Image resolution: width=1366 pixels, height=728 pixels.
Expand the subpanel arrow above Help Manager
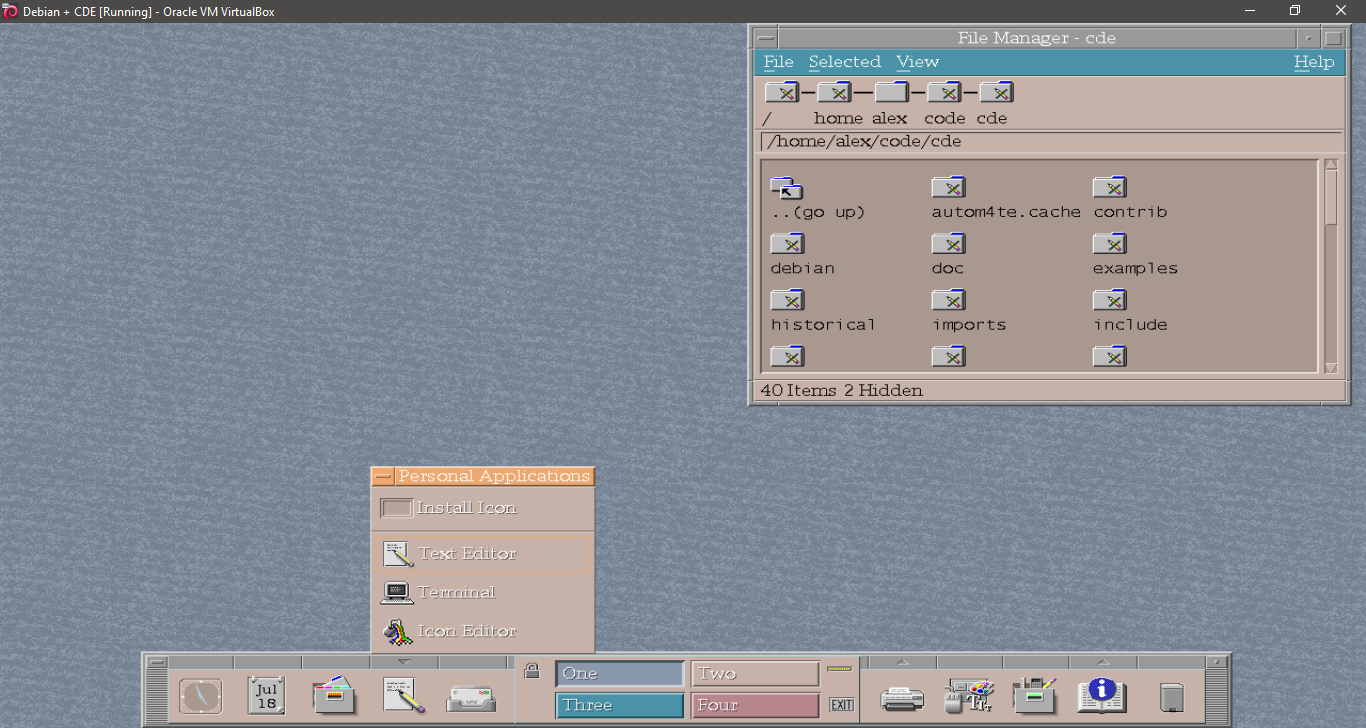point(1102,662)
